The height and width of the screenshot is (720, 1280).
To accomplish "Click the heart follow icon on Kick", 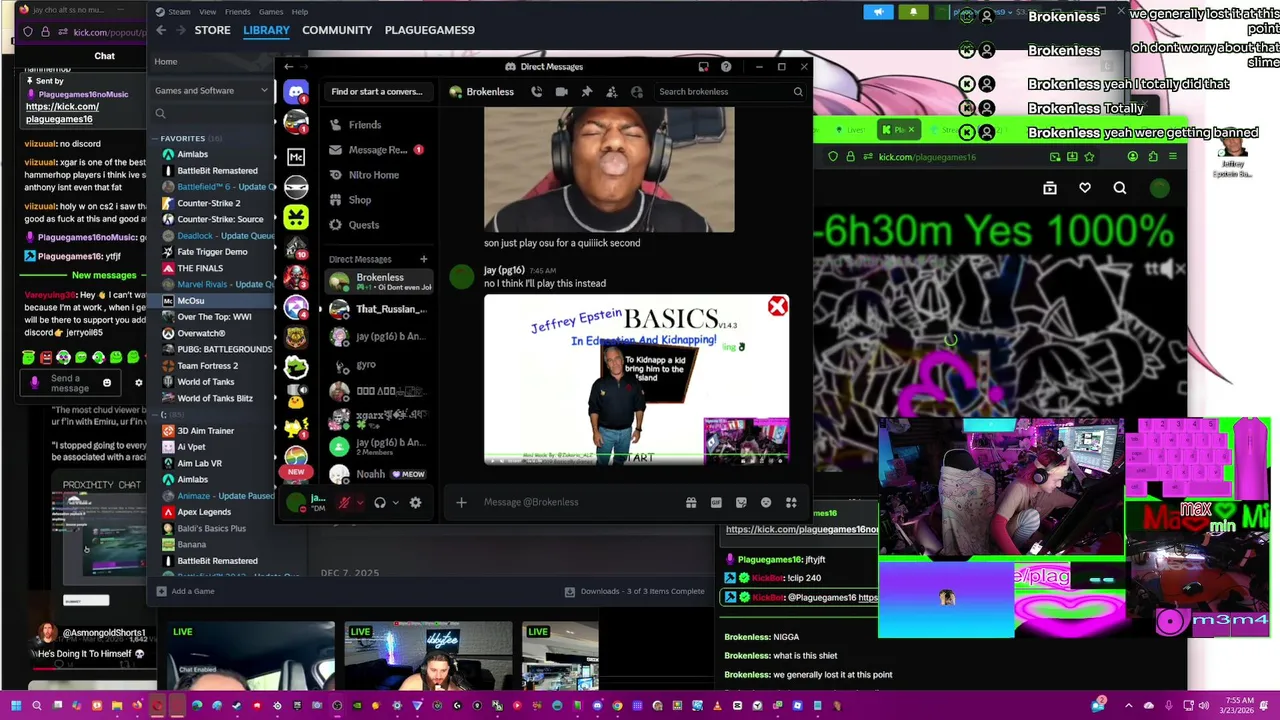I will (1085, 188).
